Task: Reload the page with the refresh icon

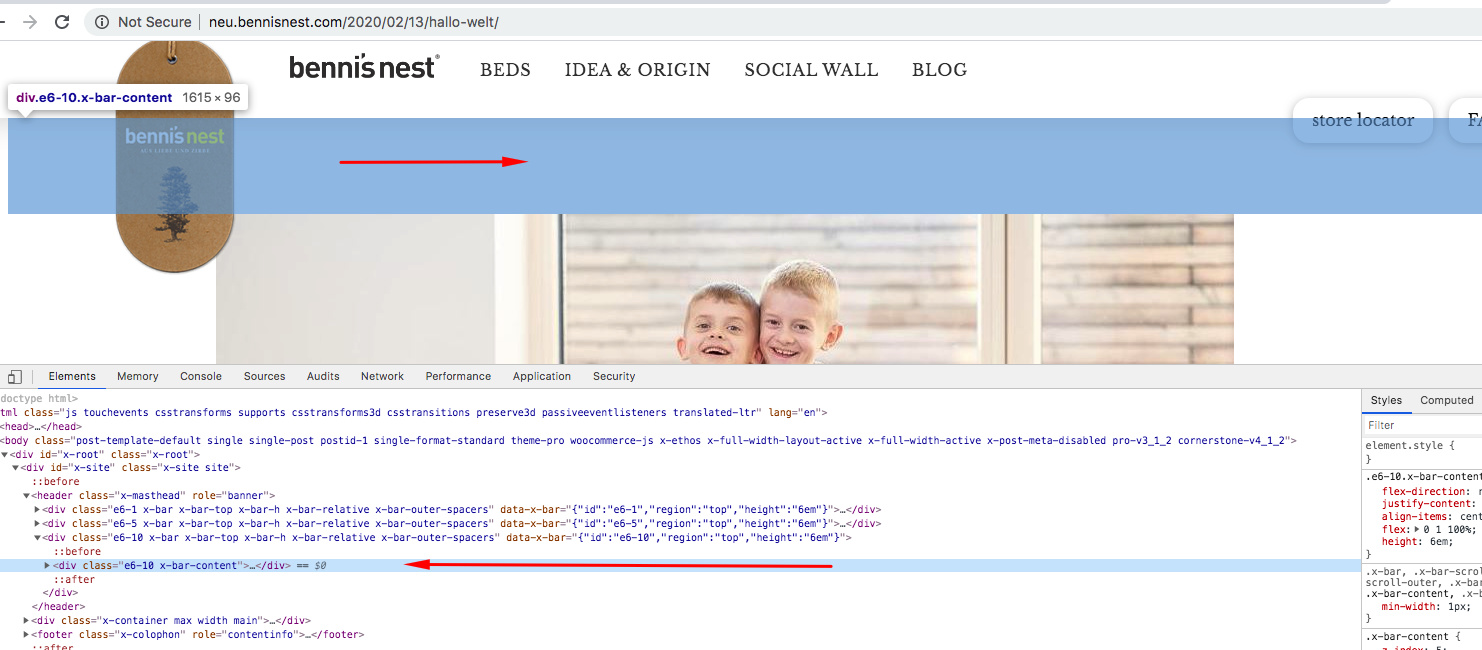Action: coord(62,22)
